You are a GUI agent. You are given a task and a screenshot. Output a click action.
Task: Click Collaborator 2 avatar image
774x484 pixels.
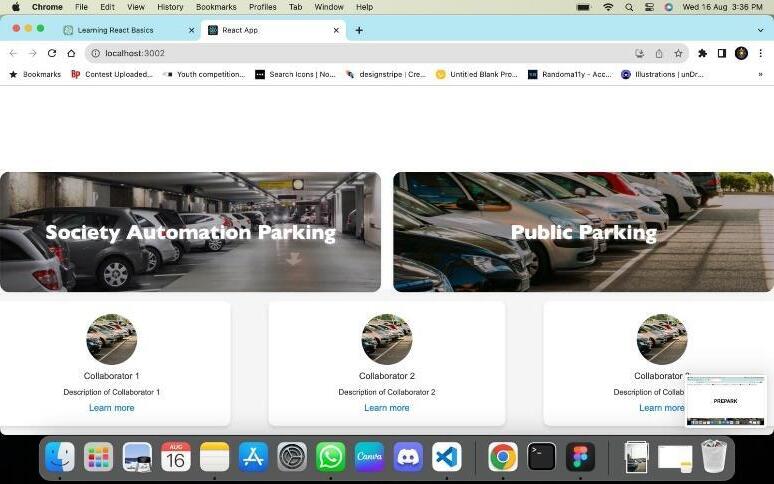[x=387, y=339]
